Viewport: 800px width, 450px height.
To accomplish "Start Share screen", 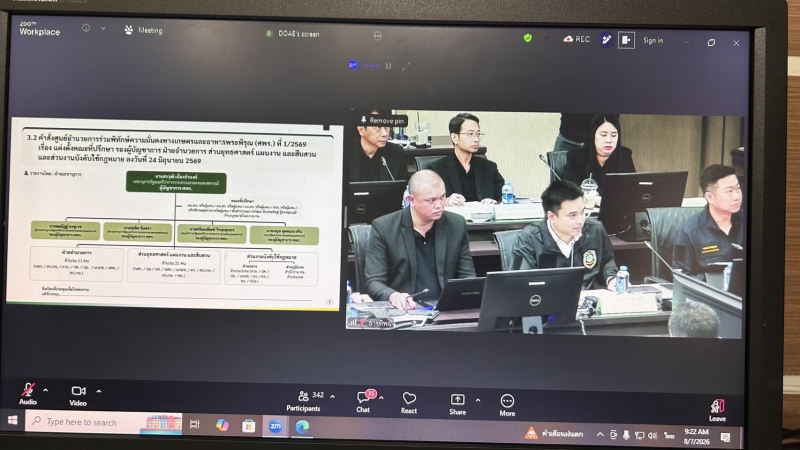I will (x=458, y=404).
